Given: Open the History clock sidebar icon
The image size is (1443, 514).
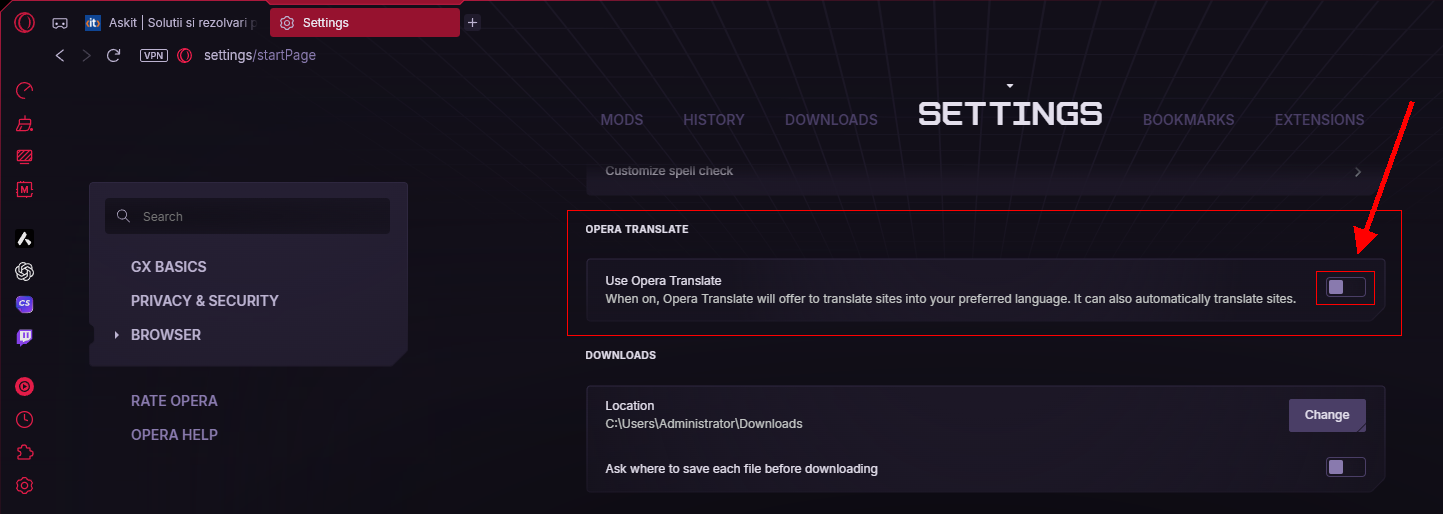Looking at the screenshot, I should pos(25,419).
